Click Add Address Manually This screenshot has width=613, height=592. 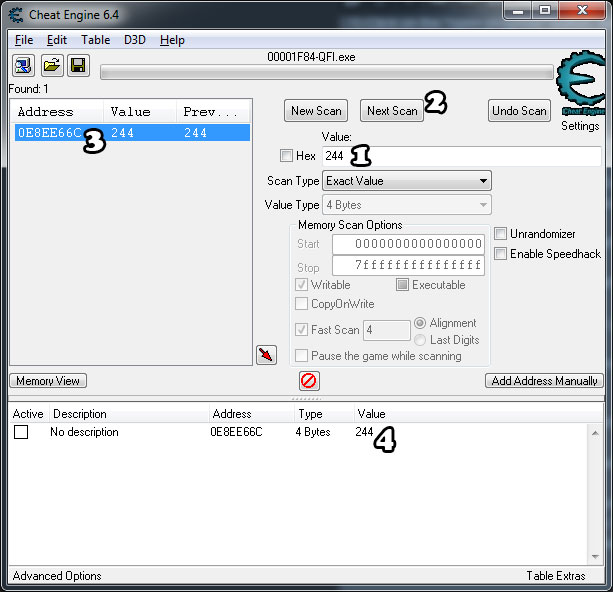[x=544, y=381]
